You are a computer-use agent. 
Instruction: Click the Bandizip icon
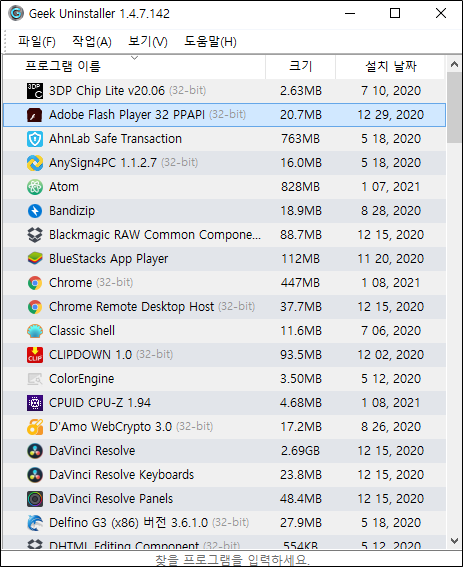click(x=35, y=211)
